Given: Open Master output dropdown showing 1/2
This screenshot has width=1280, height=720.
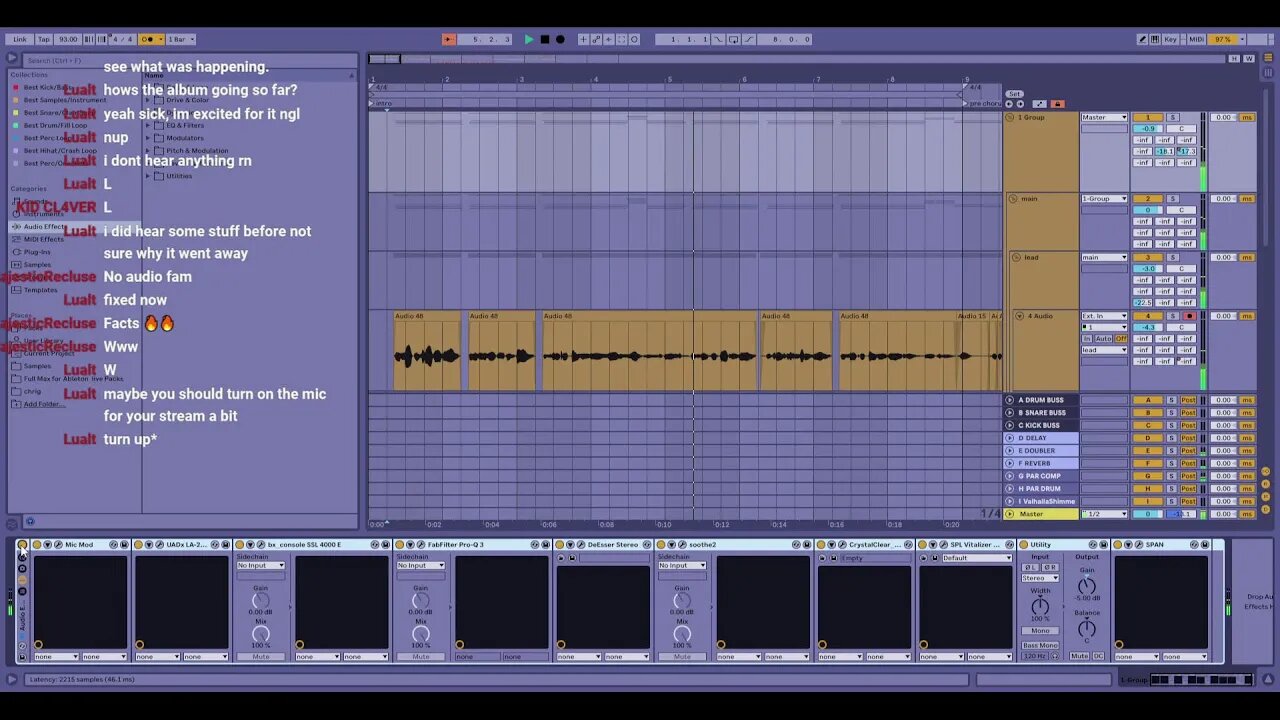Looking at the screenshot, I should (x=1104, y=514).
